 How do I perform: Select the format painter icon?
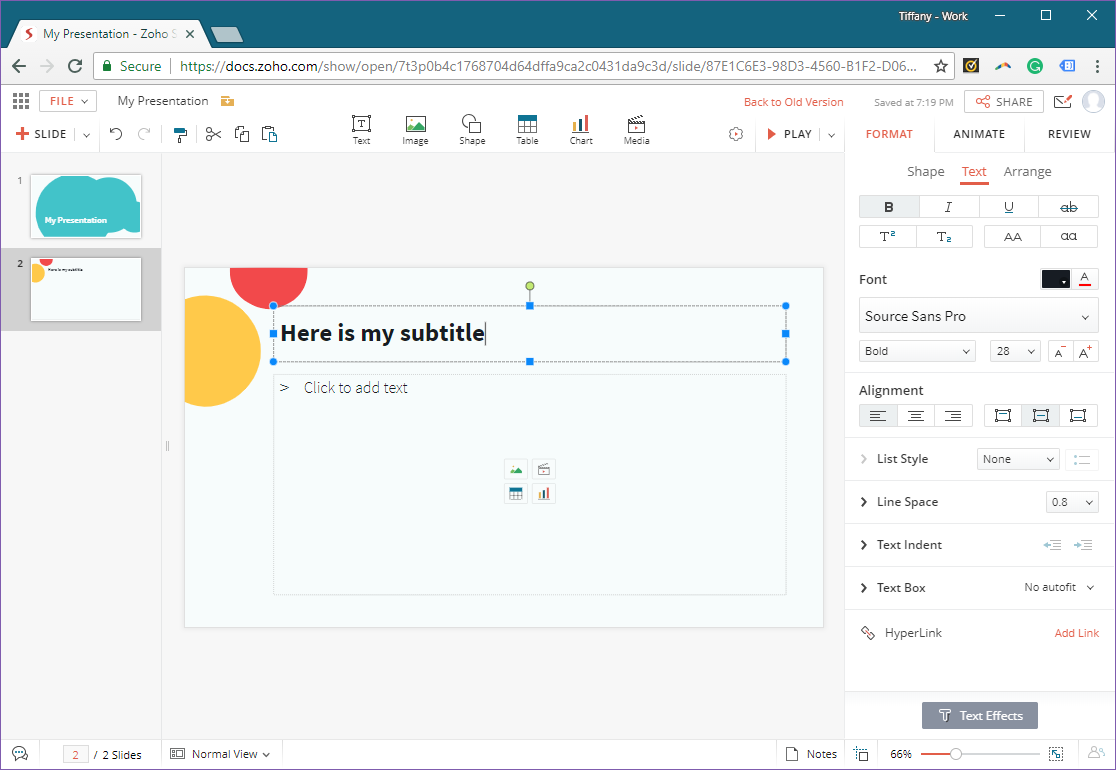point(180,134)
